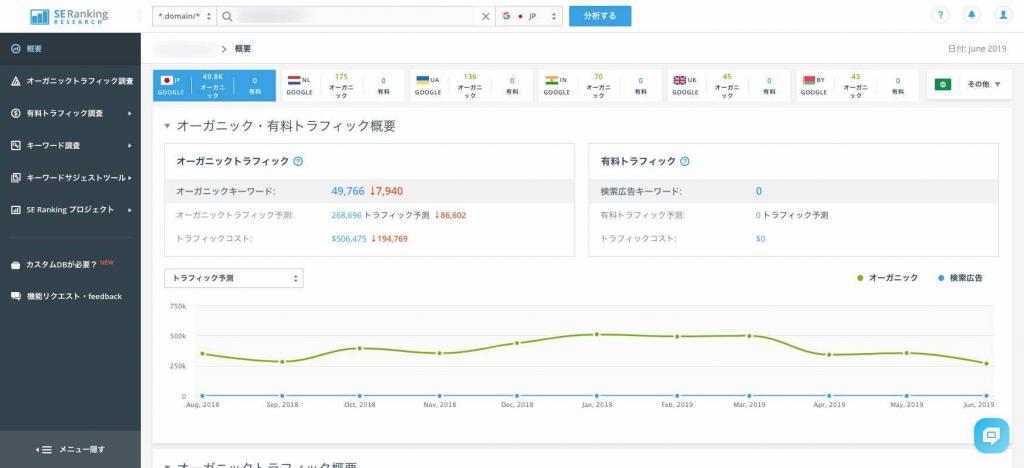Expand キーワードサジェストツール sidebar menu

(71, 178)
